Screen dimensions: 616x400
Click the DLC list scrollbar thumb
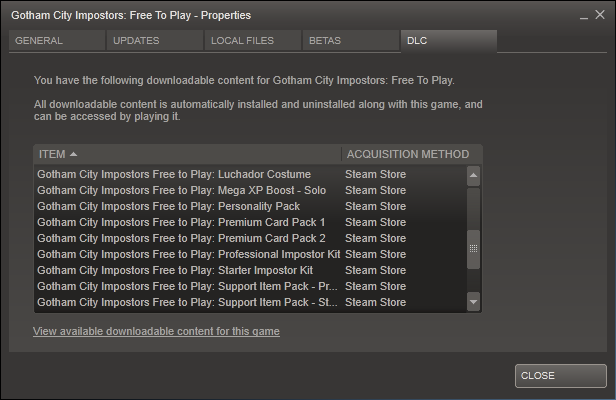473,249
